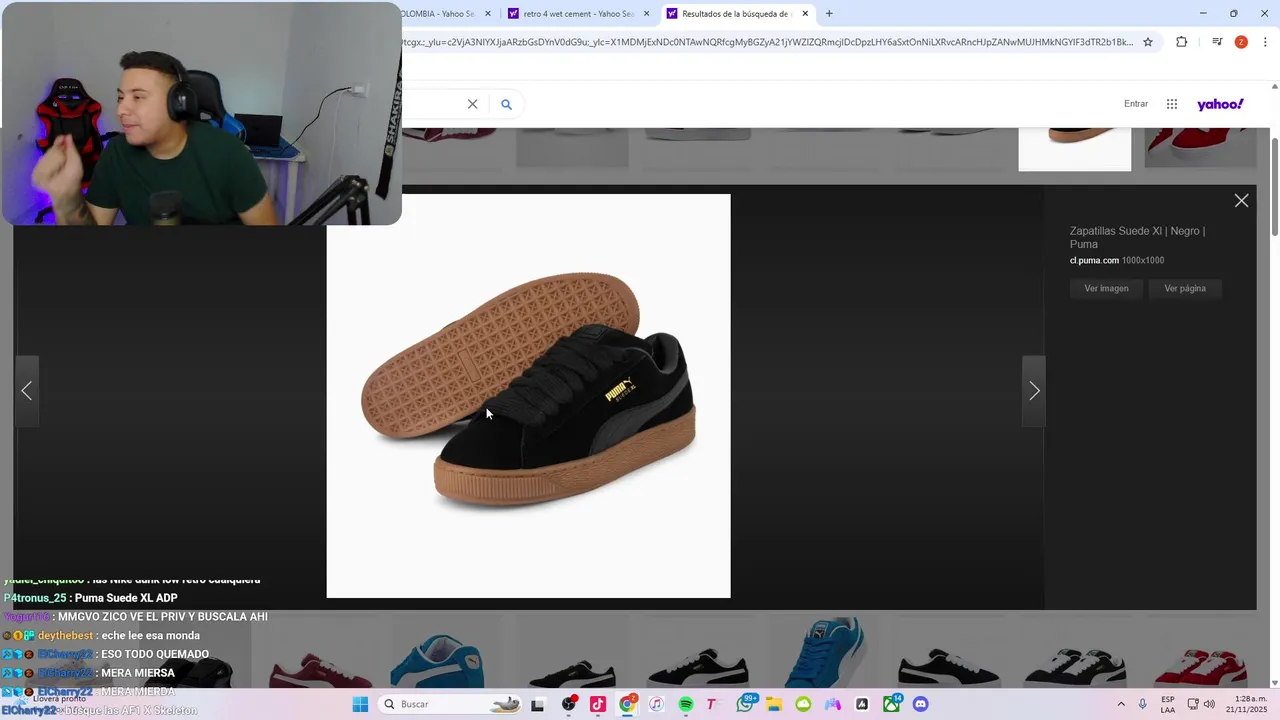
Task: Show hidden system tray icons
Action: [1121, 704]
